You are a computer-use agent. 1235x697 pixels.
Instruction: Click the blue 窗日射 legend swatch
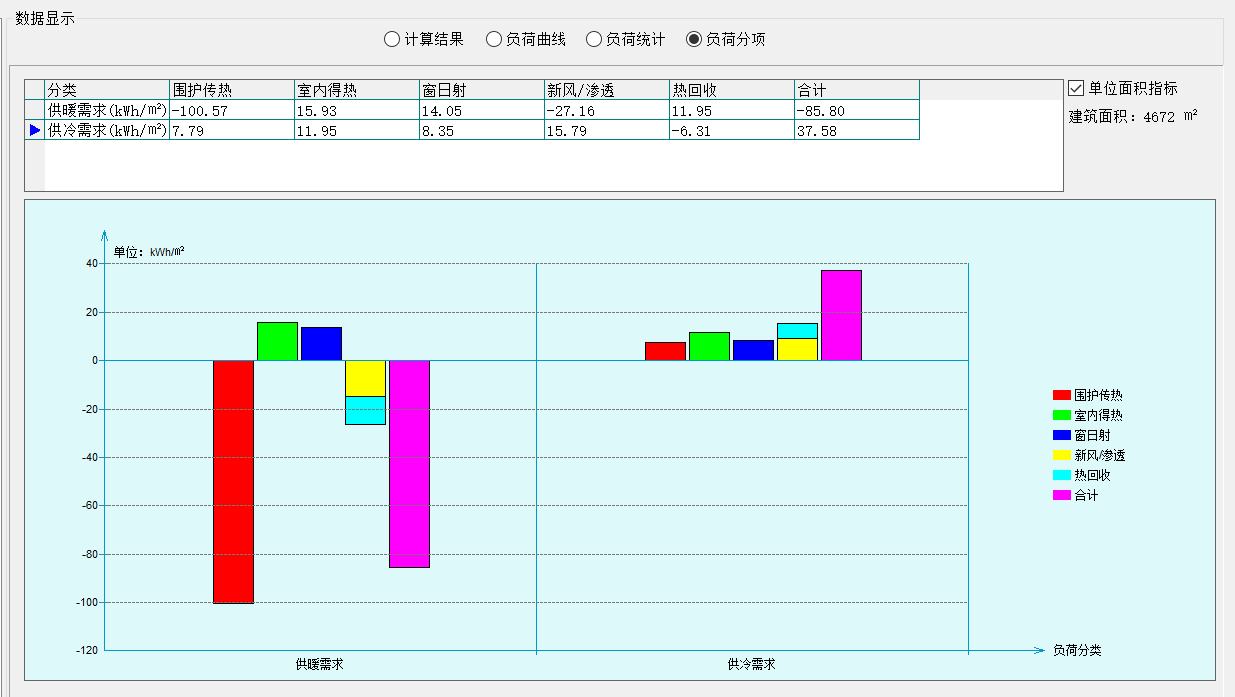click(1061, 436)
